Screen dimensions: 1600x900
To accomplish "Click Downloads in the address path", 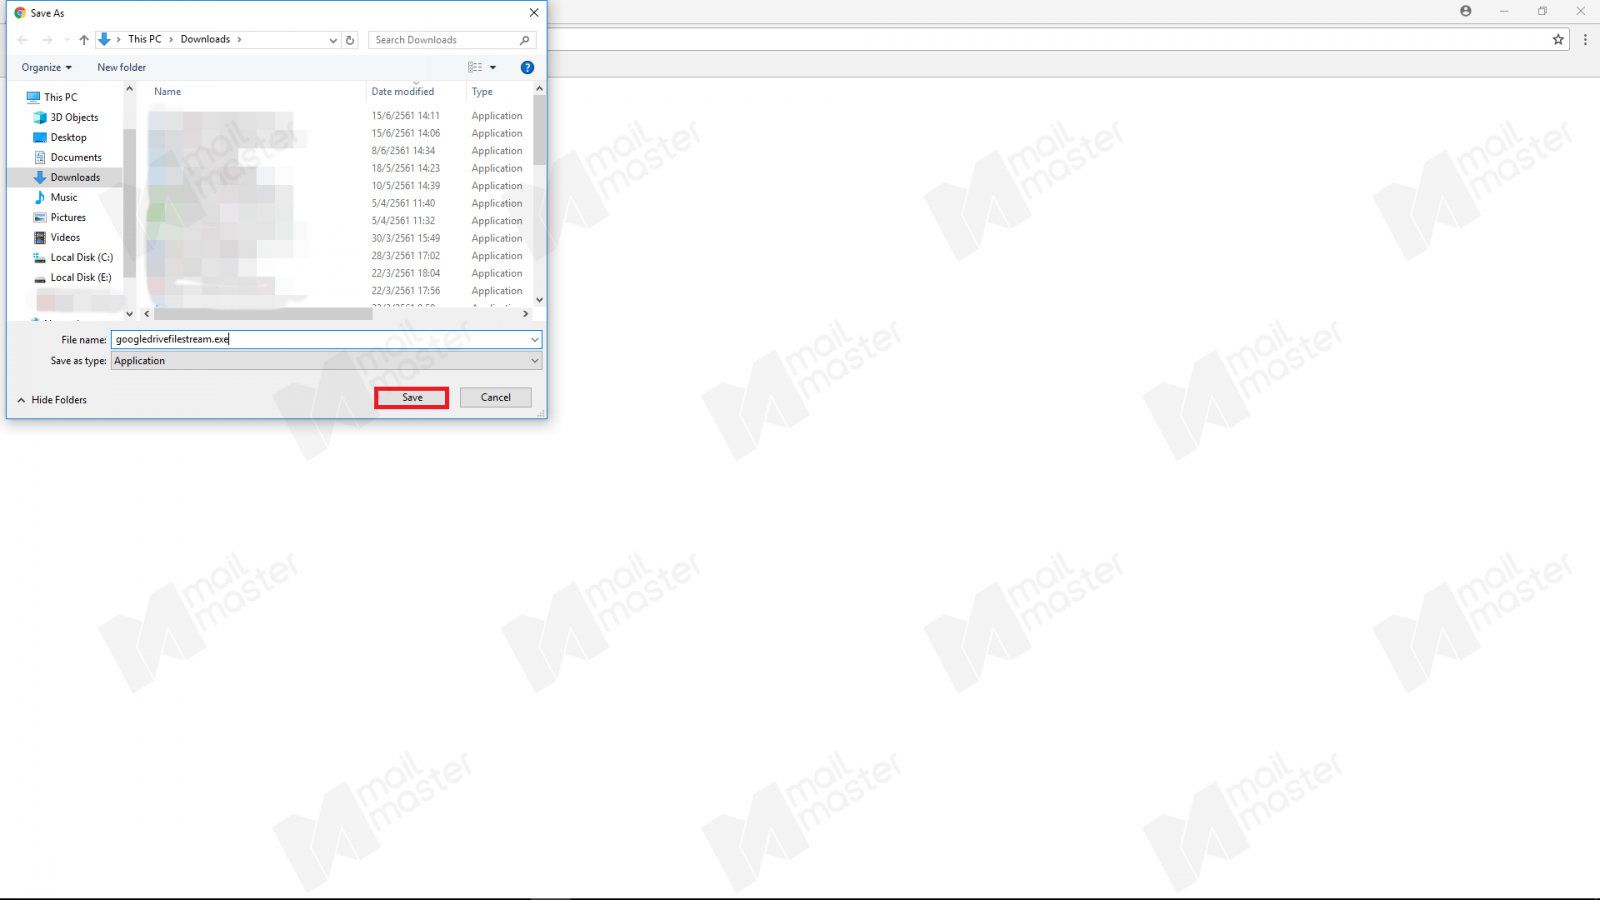I will tap(205, 39).
